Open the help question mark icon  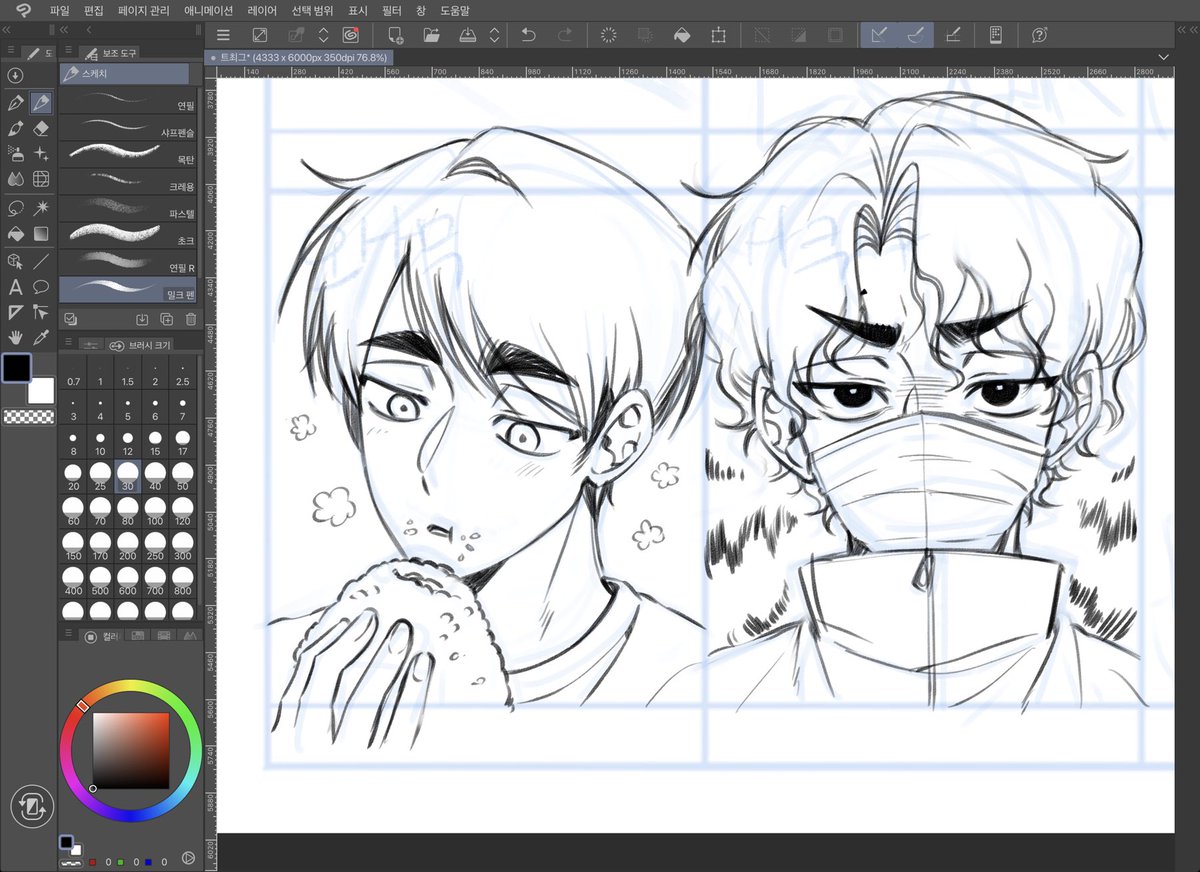click(x=1040, y=35)
